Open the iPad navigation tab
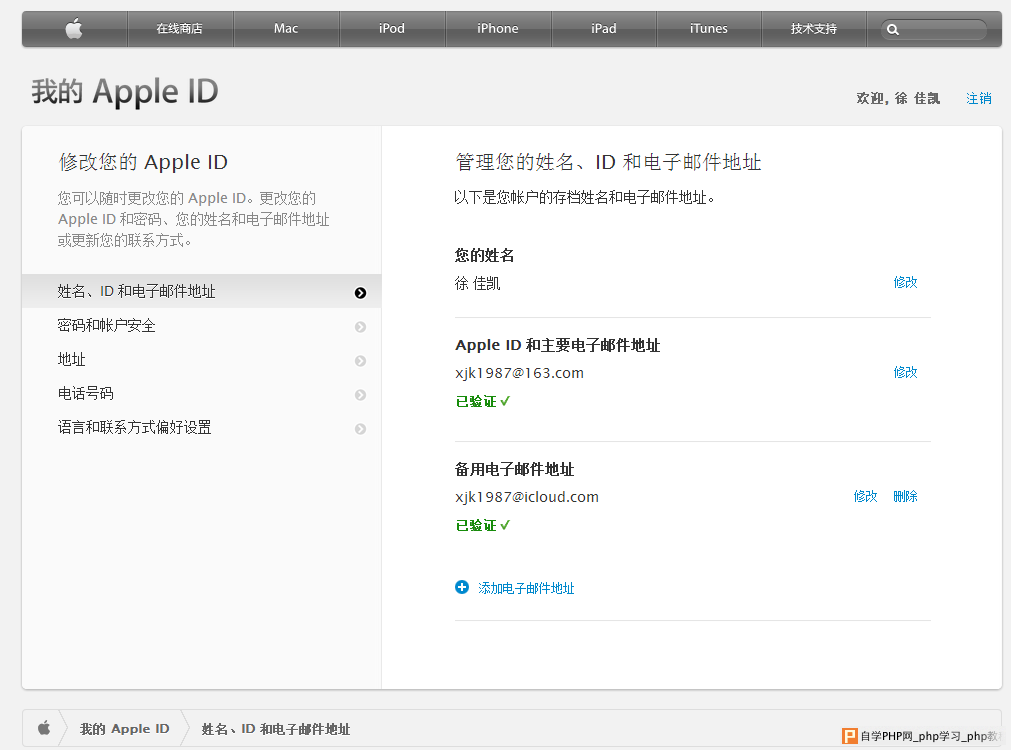This screenshot has height=750, width=1011. click(x=604, y=28)
